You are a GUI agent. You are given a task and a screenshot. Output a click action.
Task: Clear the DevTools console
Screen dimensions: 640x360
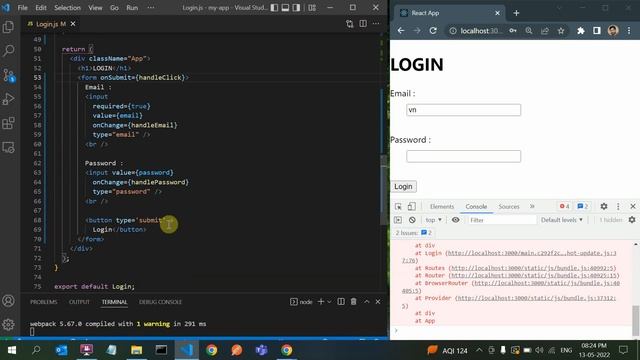pyautogui.click(x=412, y=220)
